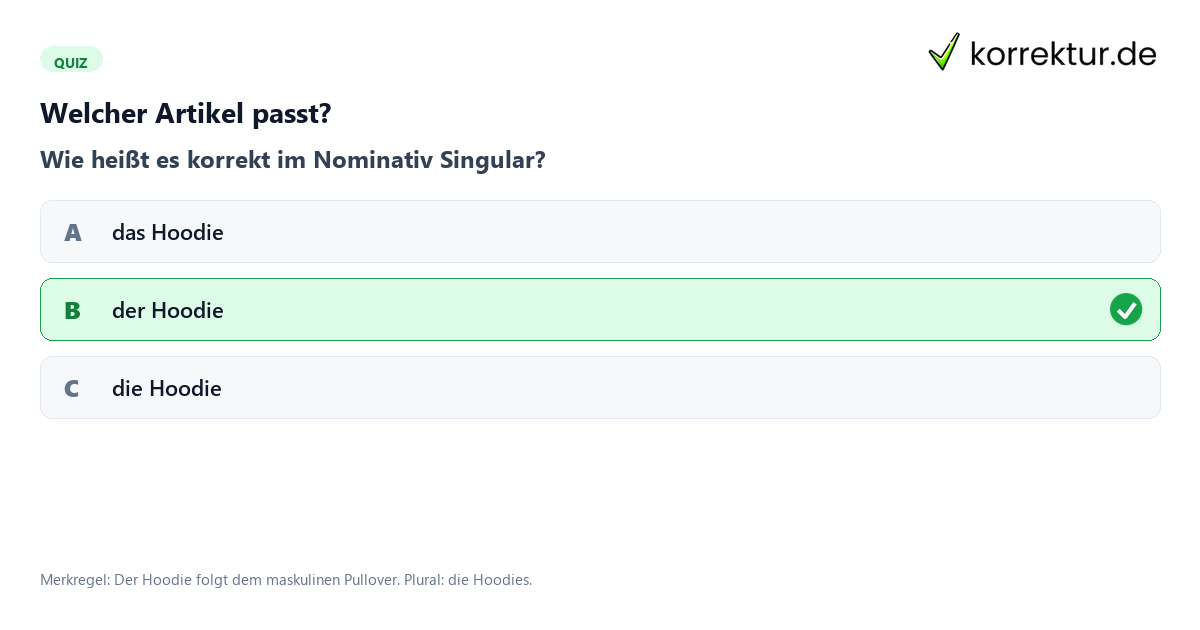This screenshot has height=630, width=1200.
Task: Click the 'der Hoodie' answer text
Action: tap(168, 310)
